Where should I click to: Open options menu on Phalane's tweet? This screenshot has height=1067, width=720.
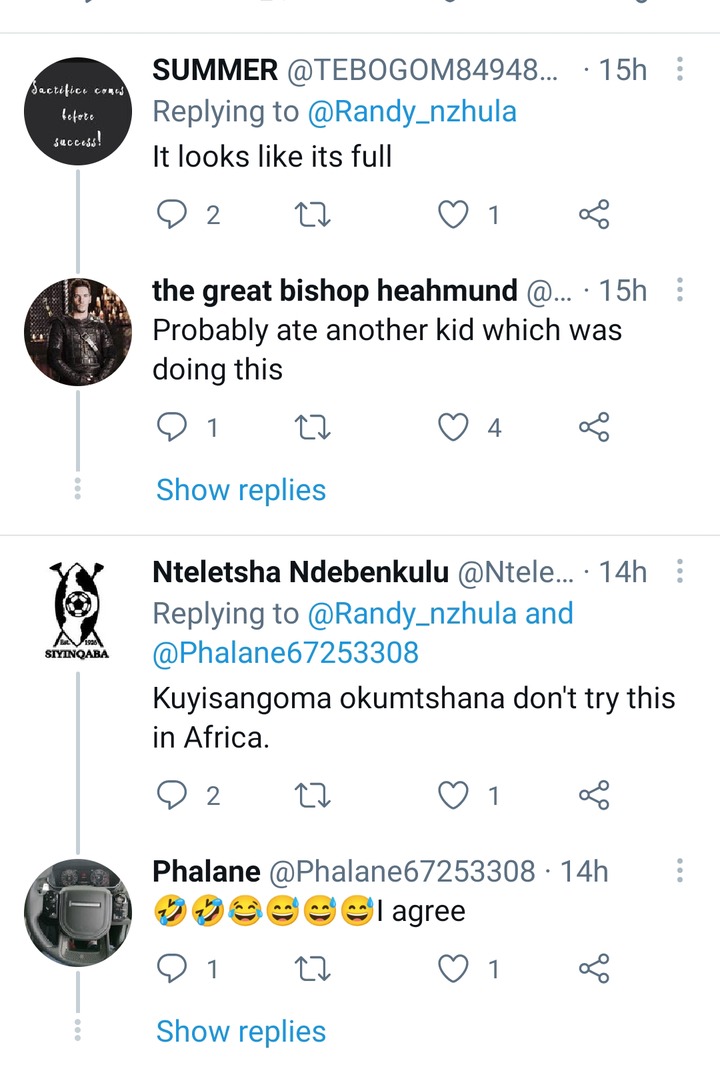(x=679, y=870)
